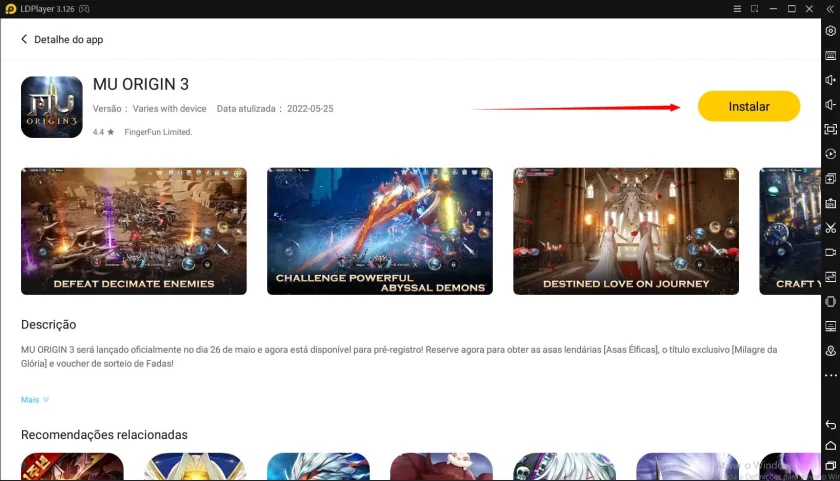This screenshot has height=481, width=840.
Task: Click the FingerFun Limited. developer name
Action: coord(158,132)
